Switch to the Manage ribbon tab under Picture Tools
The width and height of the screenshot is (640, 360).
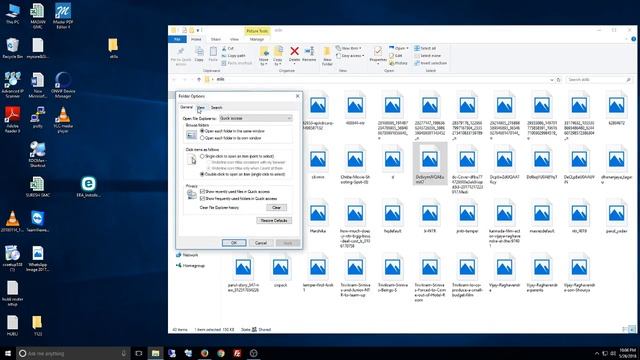[x=257, y=39]
